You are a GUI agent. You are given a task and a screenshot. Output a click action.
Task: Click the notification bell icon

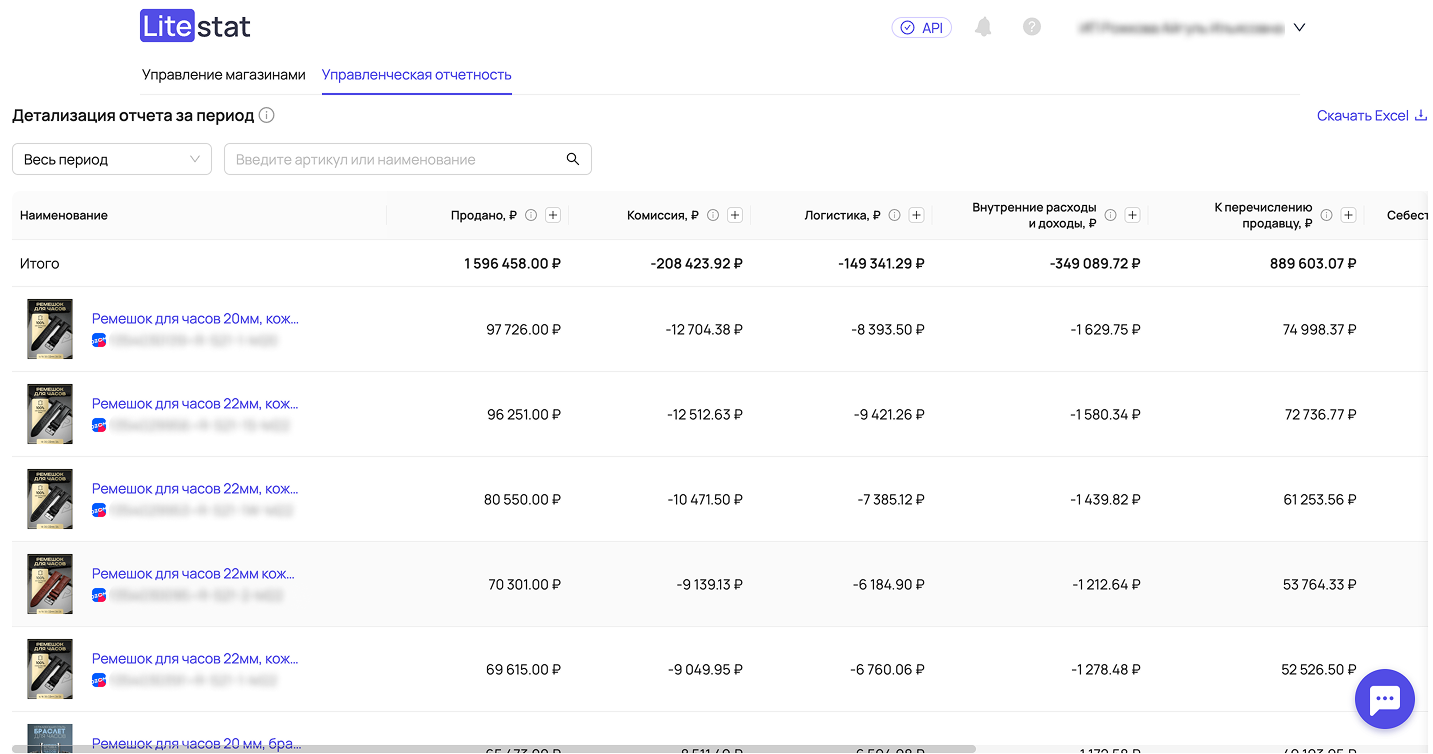pyautogui.click(x=983, y=27)
